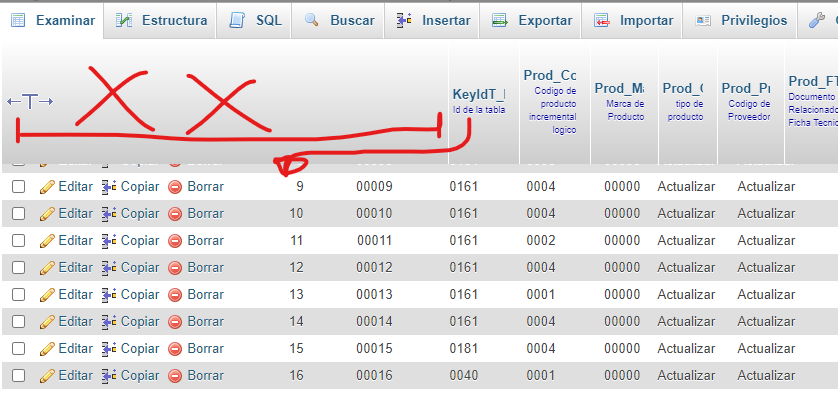Click the red delete icon in row 9
The height and width of the screenshot is (395, 838).
coord(175,187)
